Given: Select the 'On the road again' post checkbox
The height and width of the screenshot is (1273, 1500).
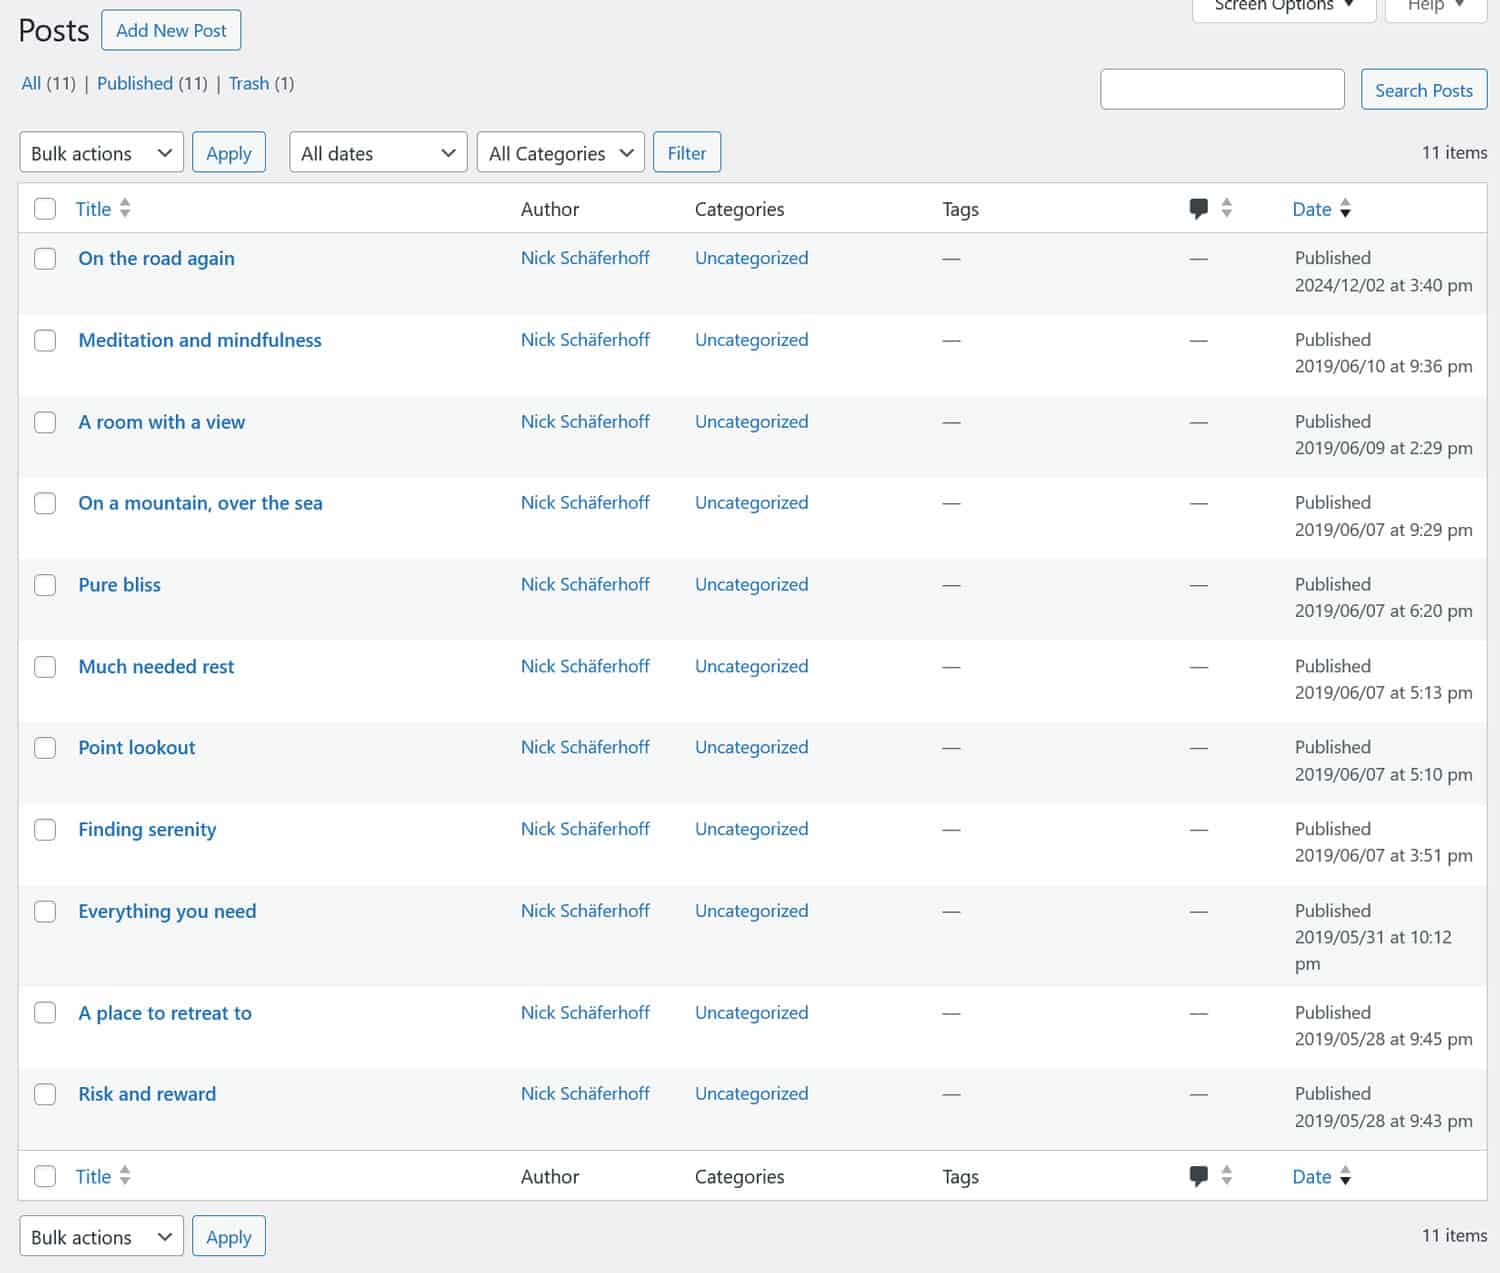Looking at the screenshot, I should [45, 258].
